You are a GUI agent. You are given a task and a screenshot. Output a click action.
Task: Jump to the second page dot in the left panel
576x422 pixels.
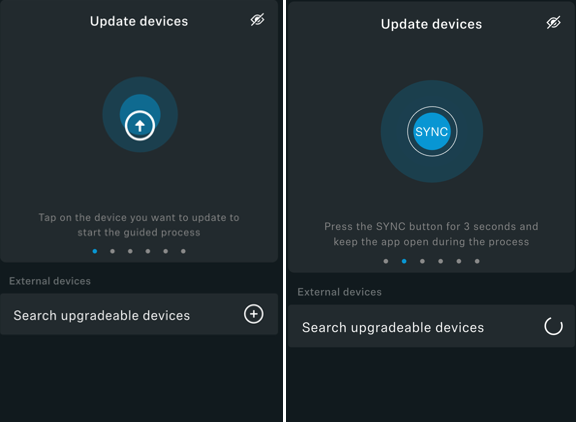(x=112, y=251)
